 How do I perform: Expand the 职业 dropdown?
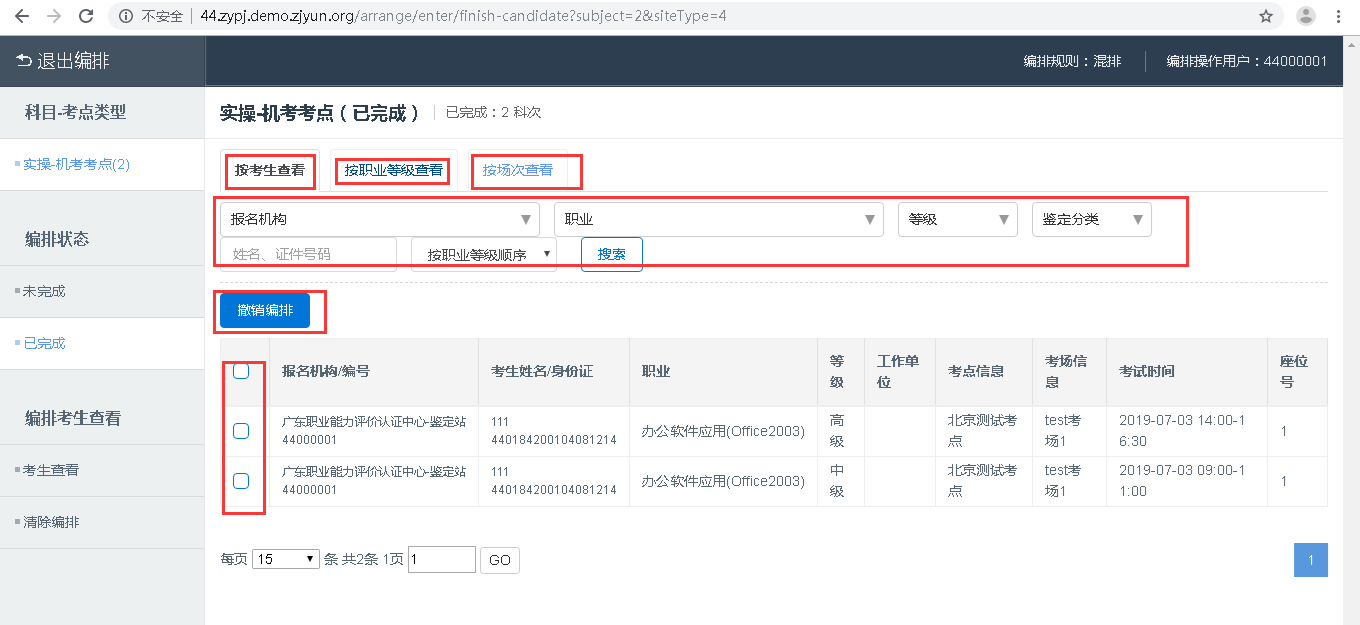coord(718,219)
